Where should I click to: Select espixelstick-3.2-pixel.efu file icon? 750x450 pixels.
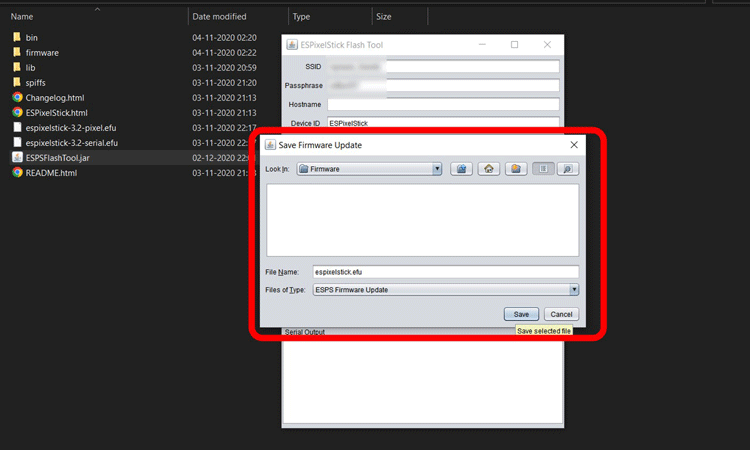pos(17,128)
